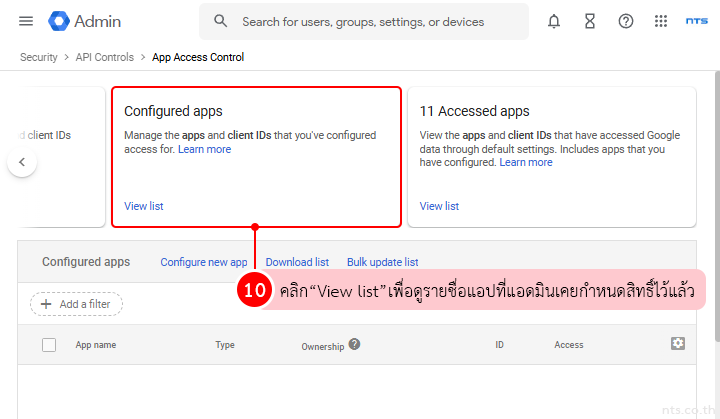This screenshot has height=419, width=720.
Task: Toggle the select-all apps checkbox
Action: pos(49,345)
